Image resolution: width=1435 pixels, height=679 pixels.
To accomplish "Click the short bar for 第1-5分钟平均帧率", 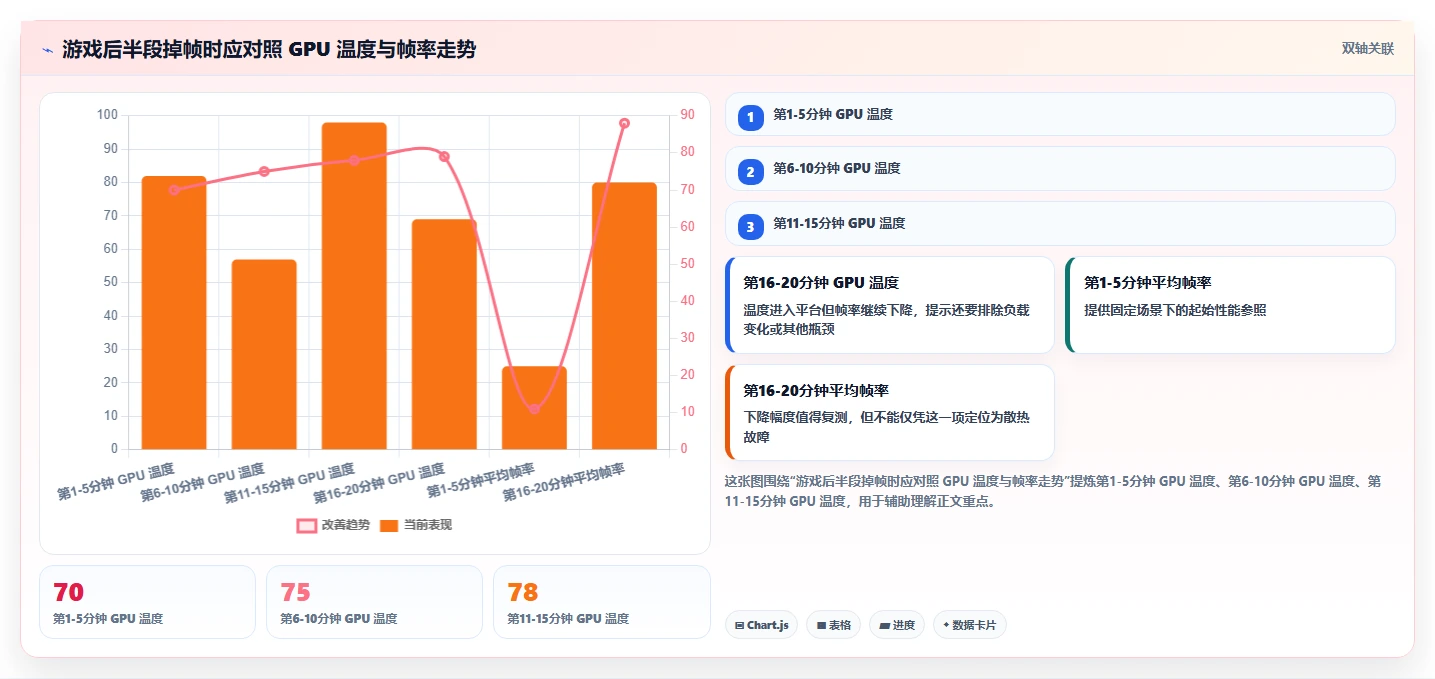I will click(x=534, y=408).
